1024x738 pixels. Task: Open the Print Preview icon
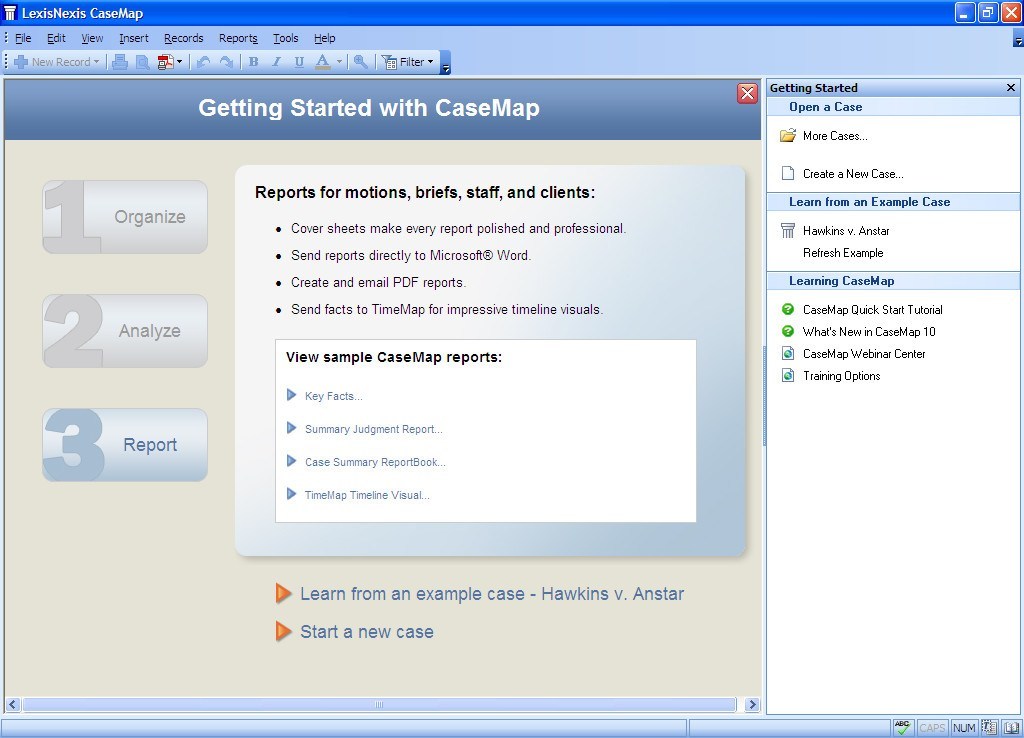point(142,61)
